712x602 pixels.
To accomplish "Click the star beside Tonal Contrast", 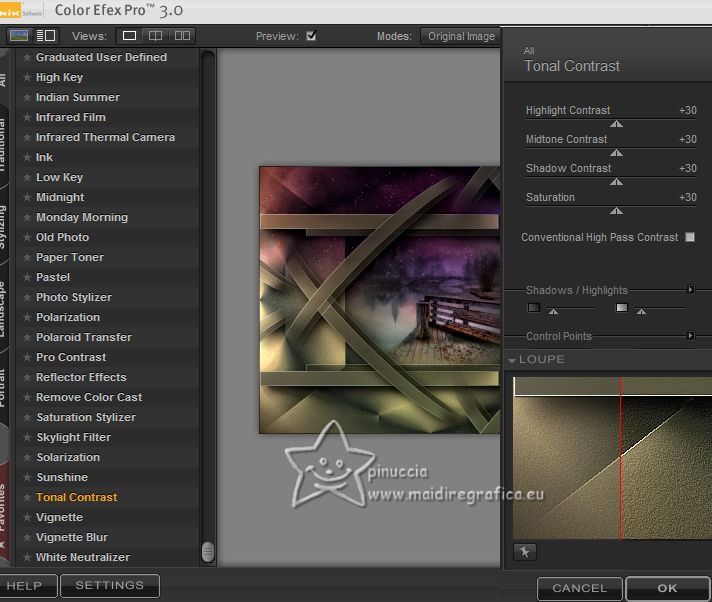I will [x=27, y=497].
